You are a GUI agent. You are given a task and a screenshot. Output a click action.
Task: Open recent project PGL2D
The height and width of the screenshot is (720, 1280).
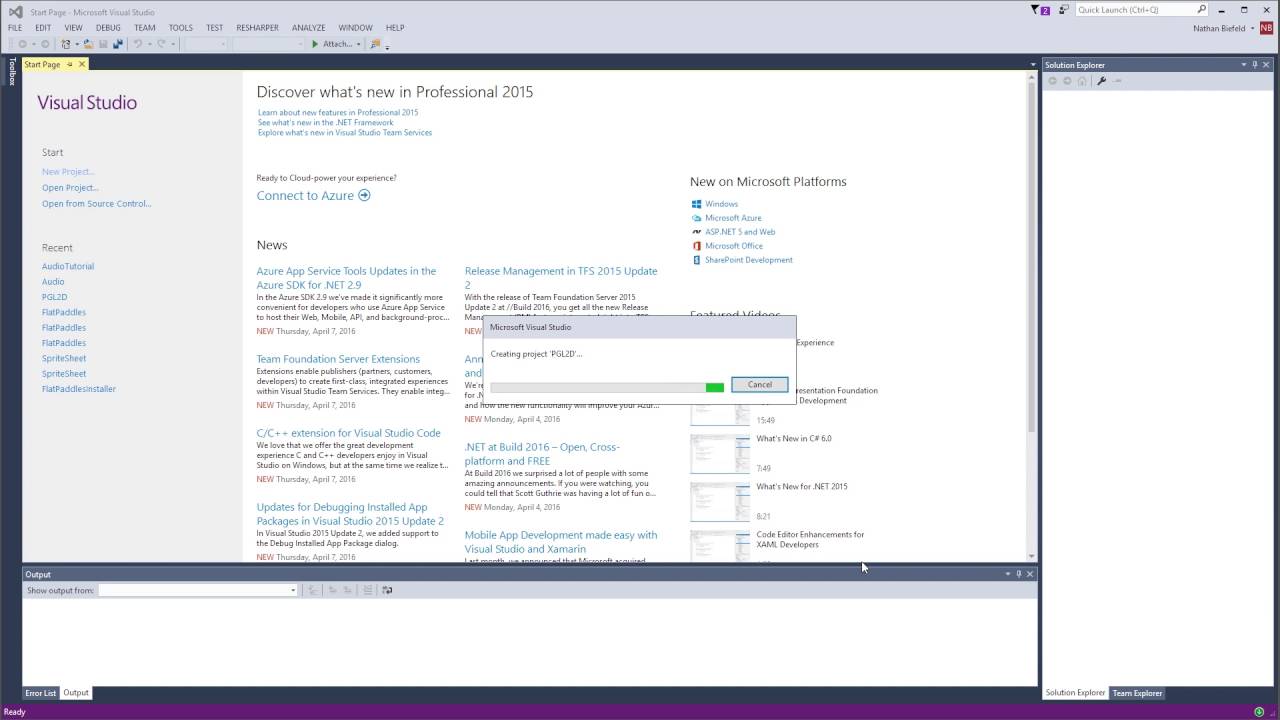coord(55,297)
